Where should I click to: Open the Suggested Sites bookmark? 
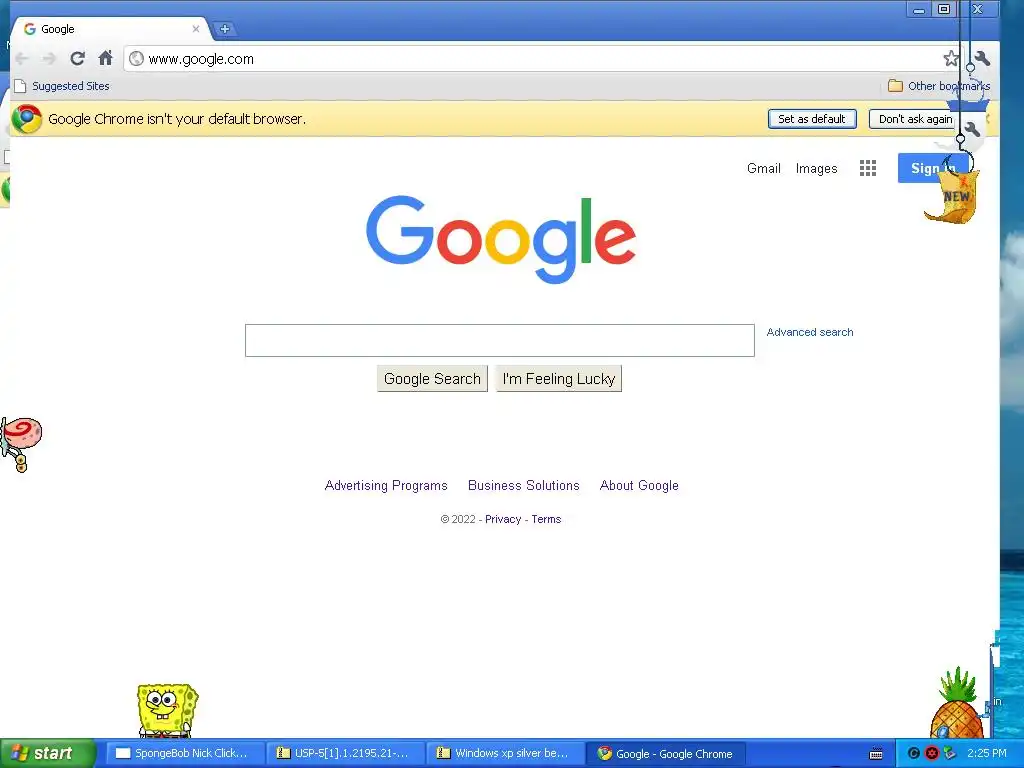[x=62, y=86]
